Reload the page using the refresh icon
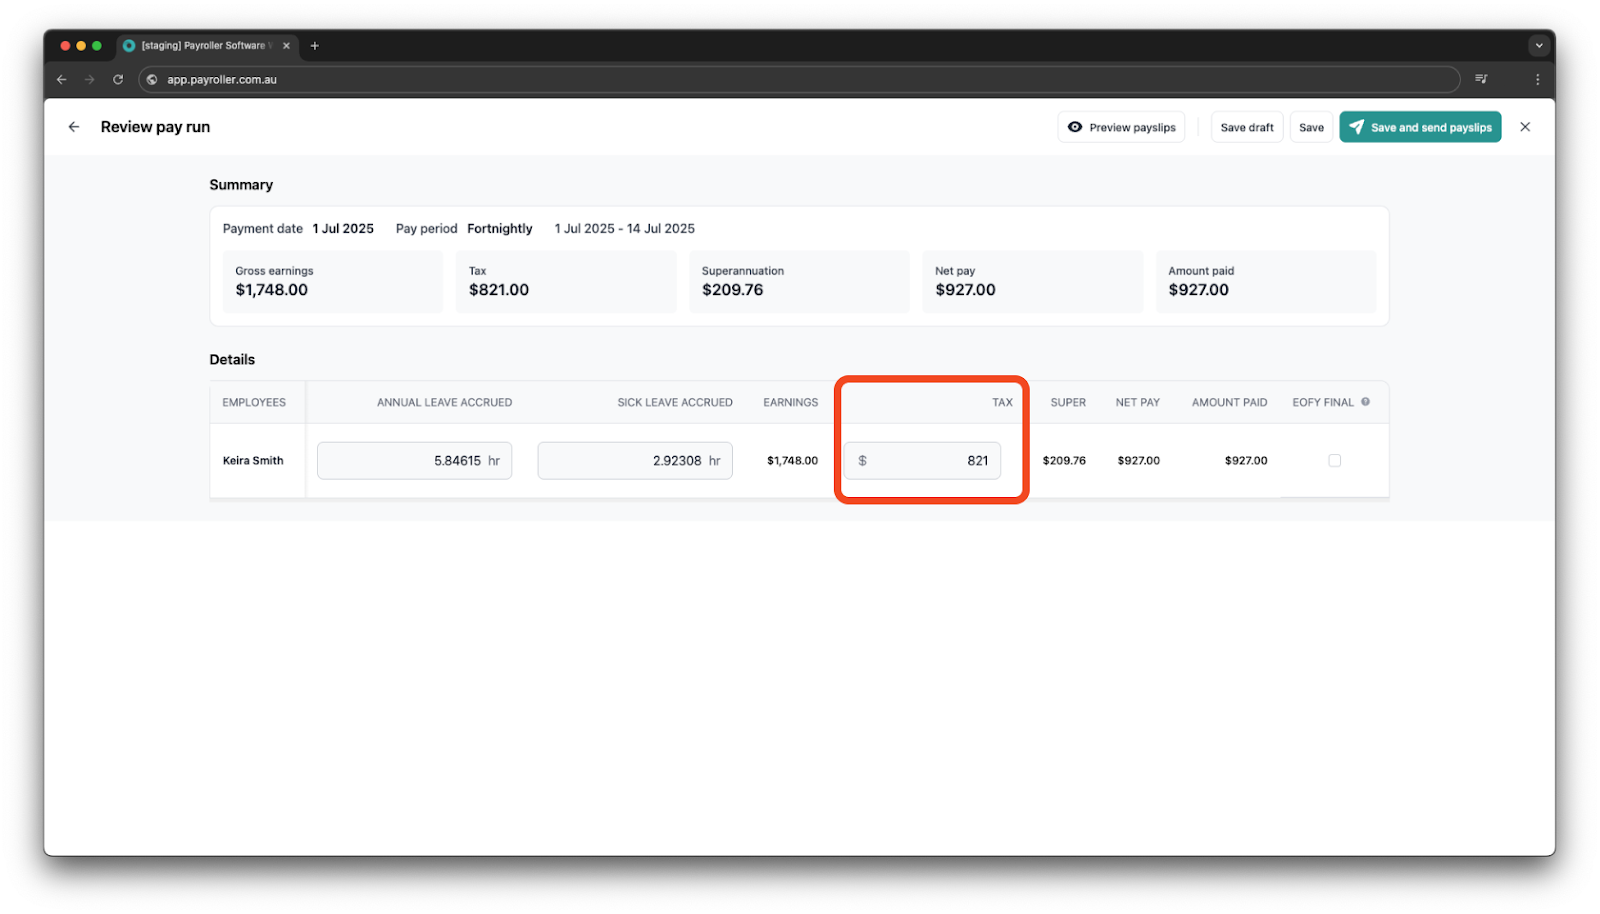This screenshot has width=1600, height=914. point(118,79)
